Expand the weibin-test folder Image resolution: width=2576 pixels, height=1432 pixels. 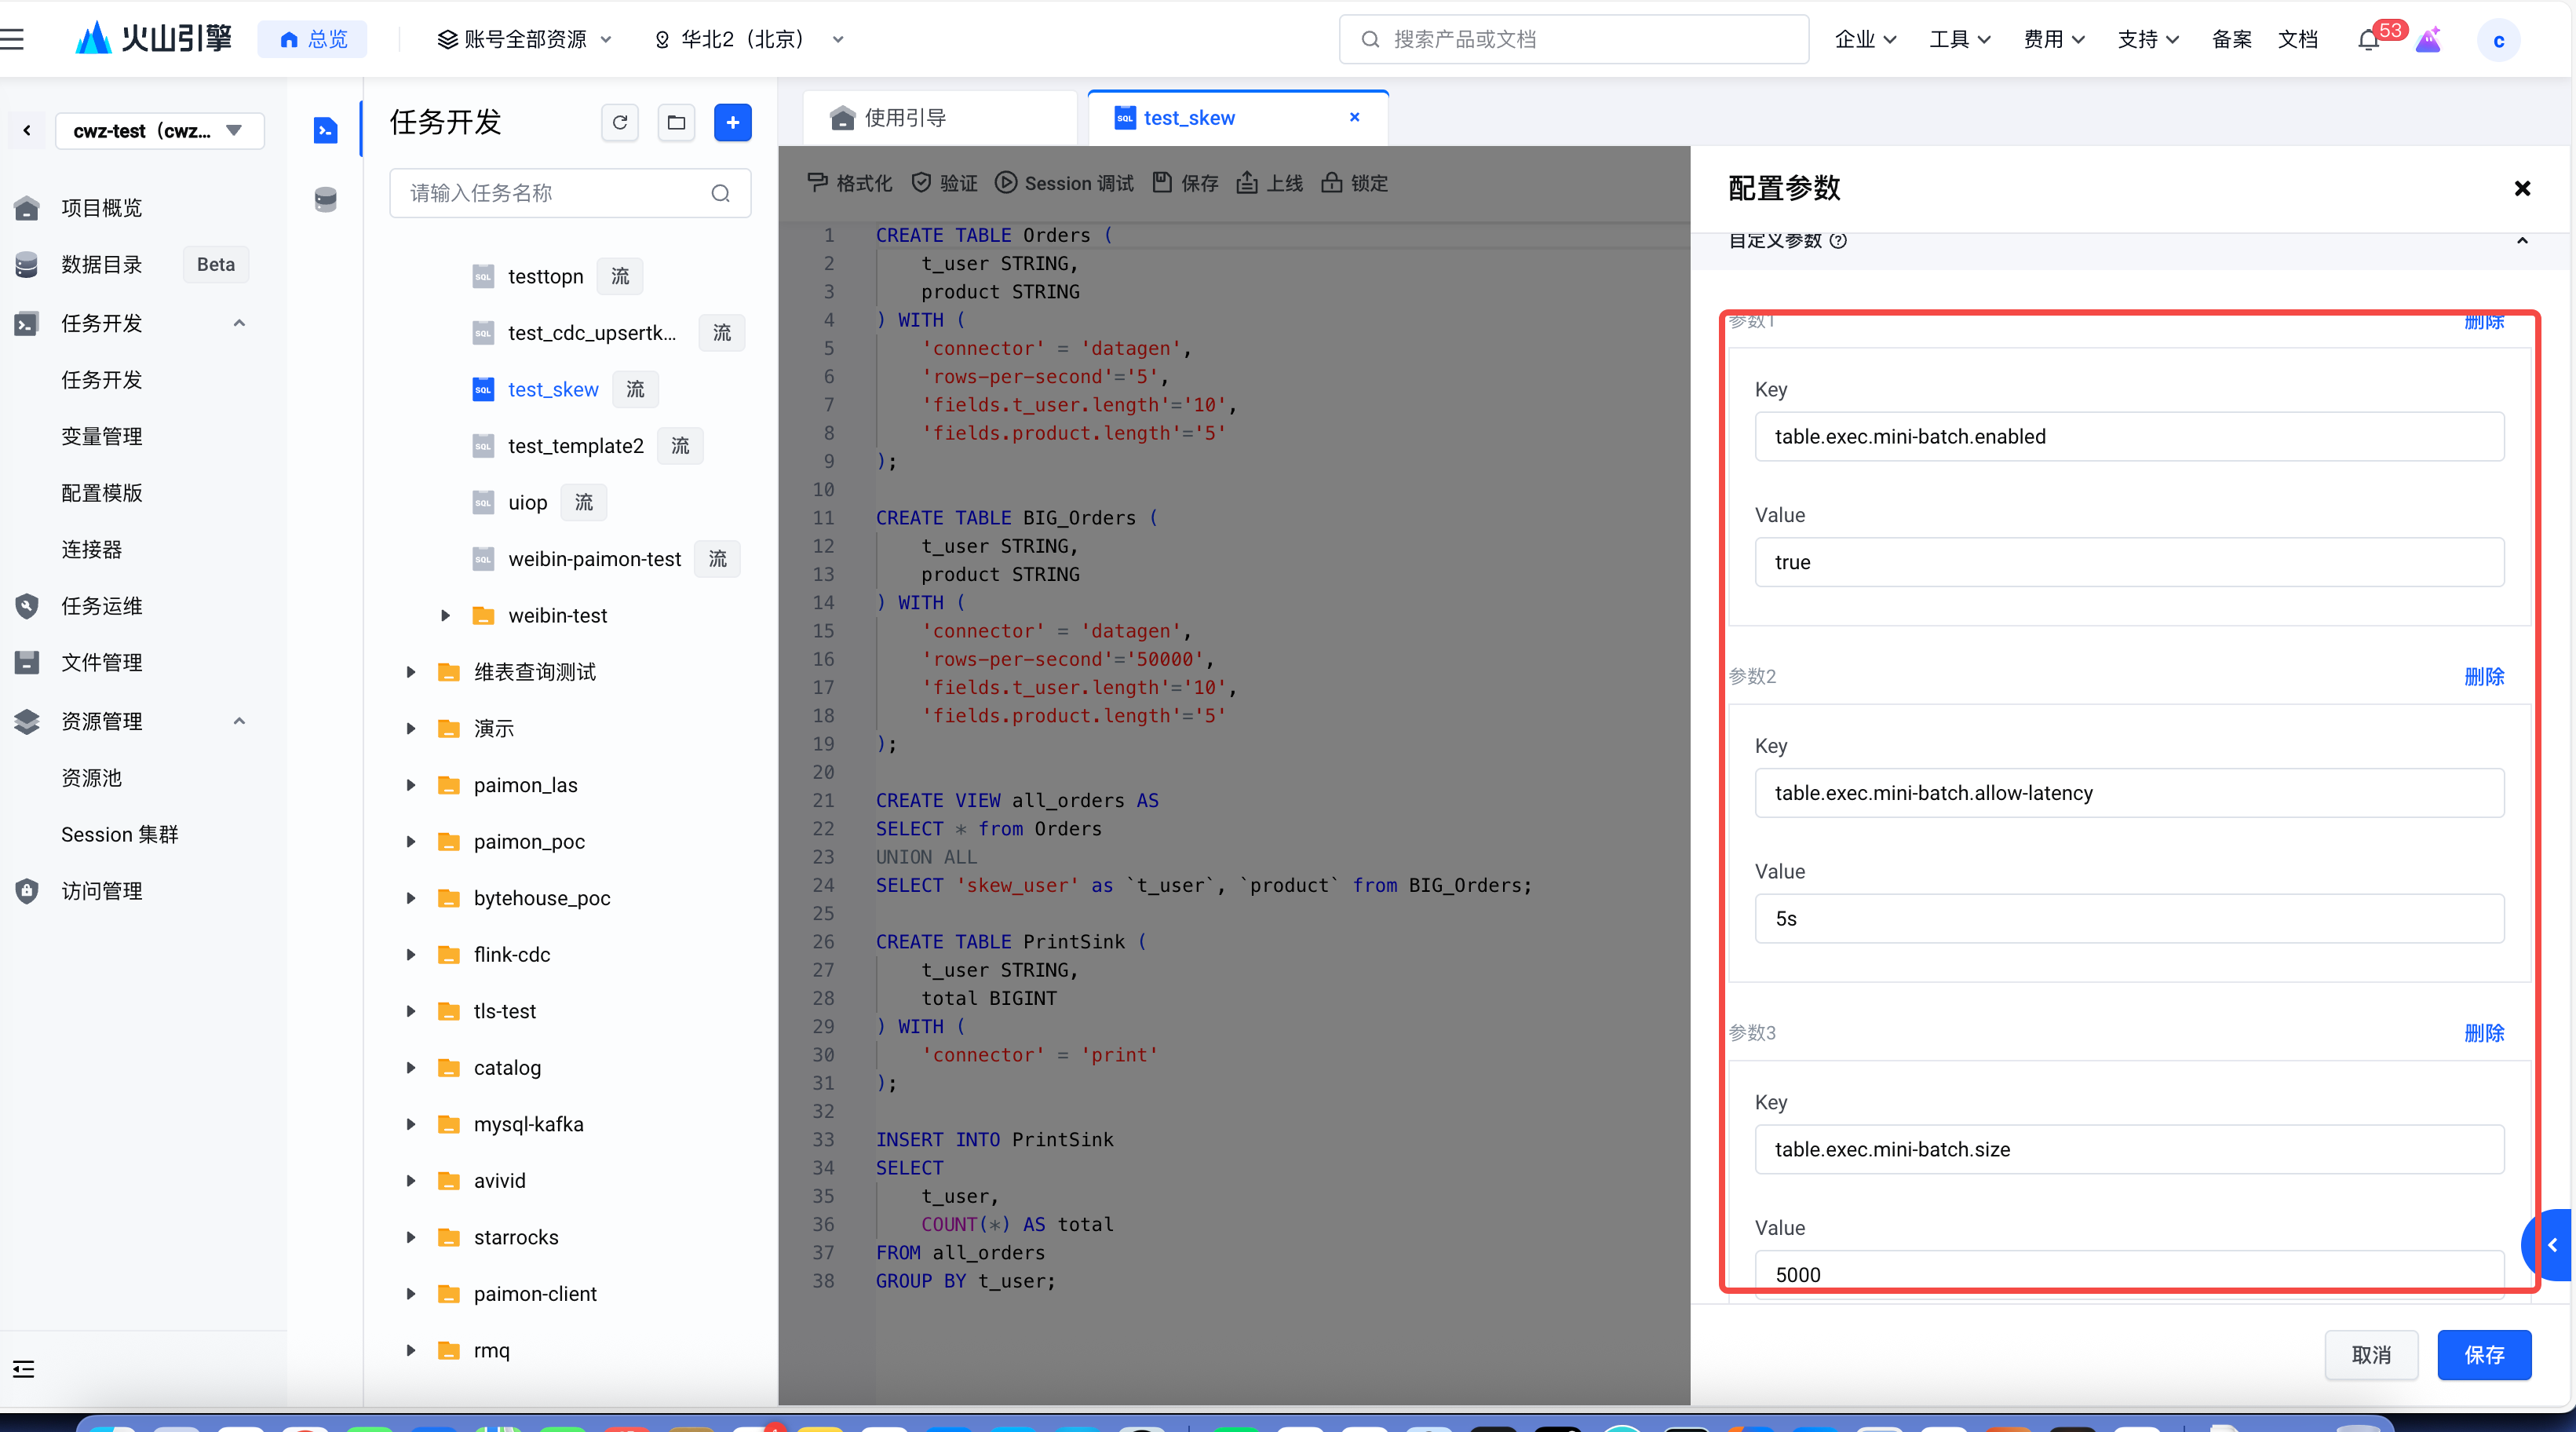[x=446, y=616]
